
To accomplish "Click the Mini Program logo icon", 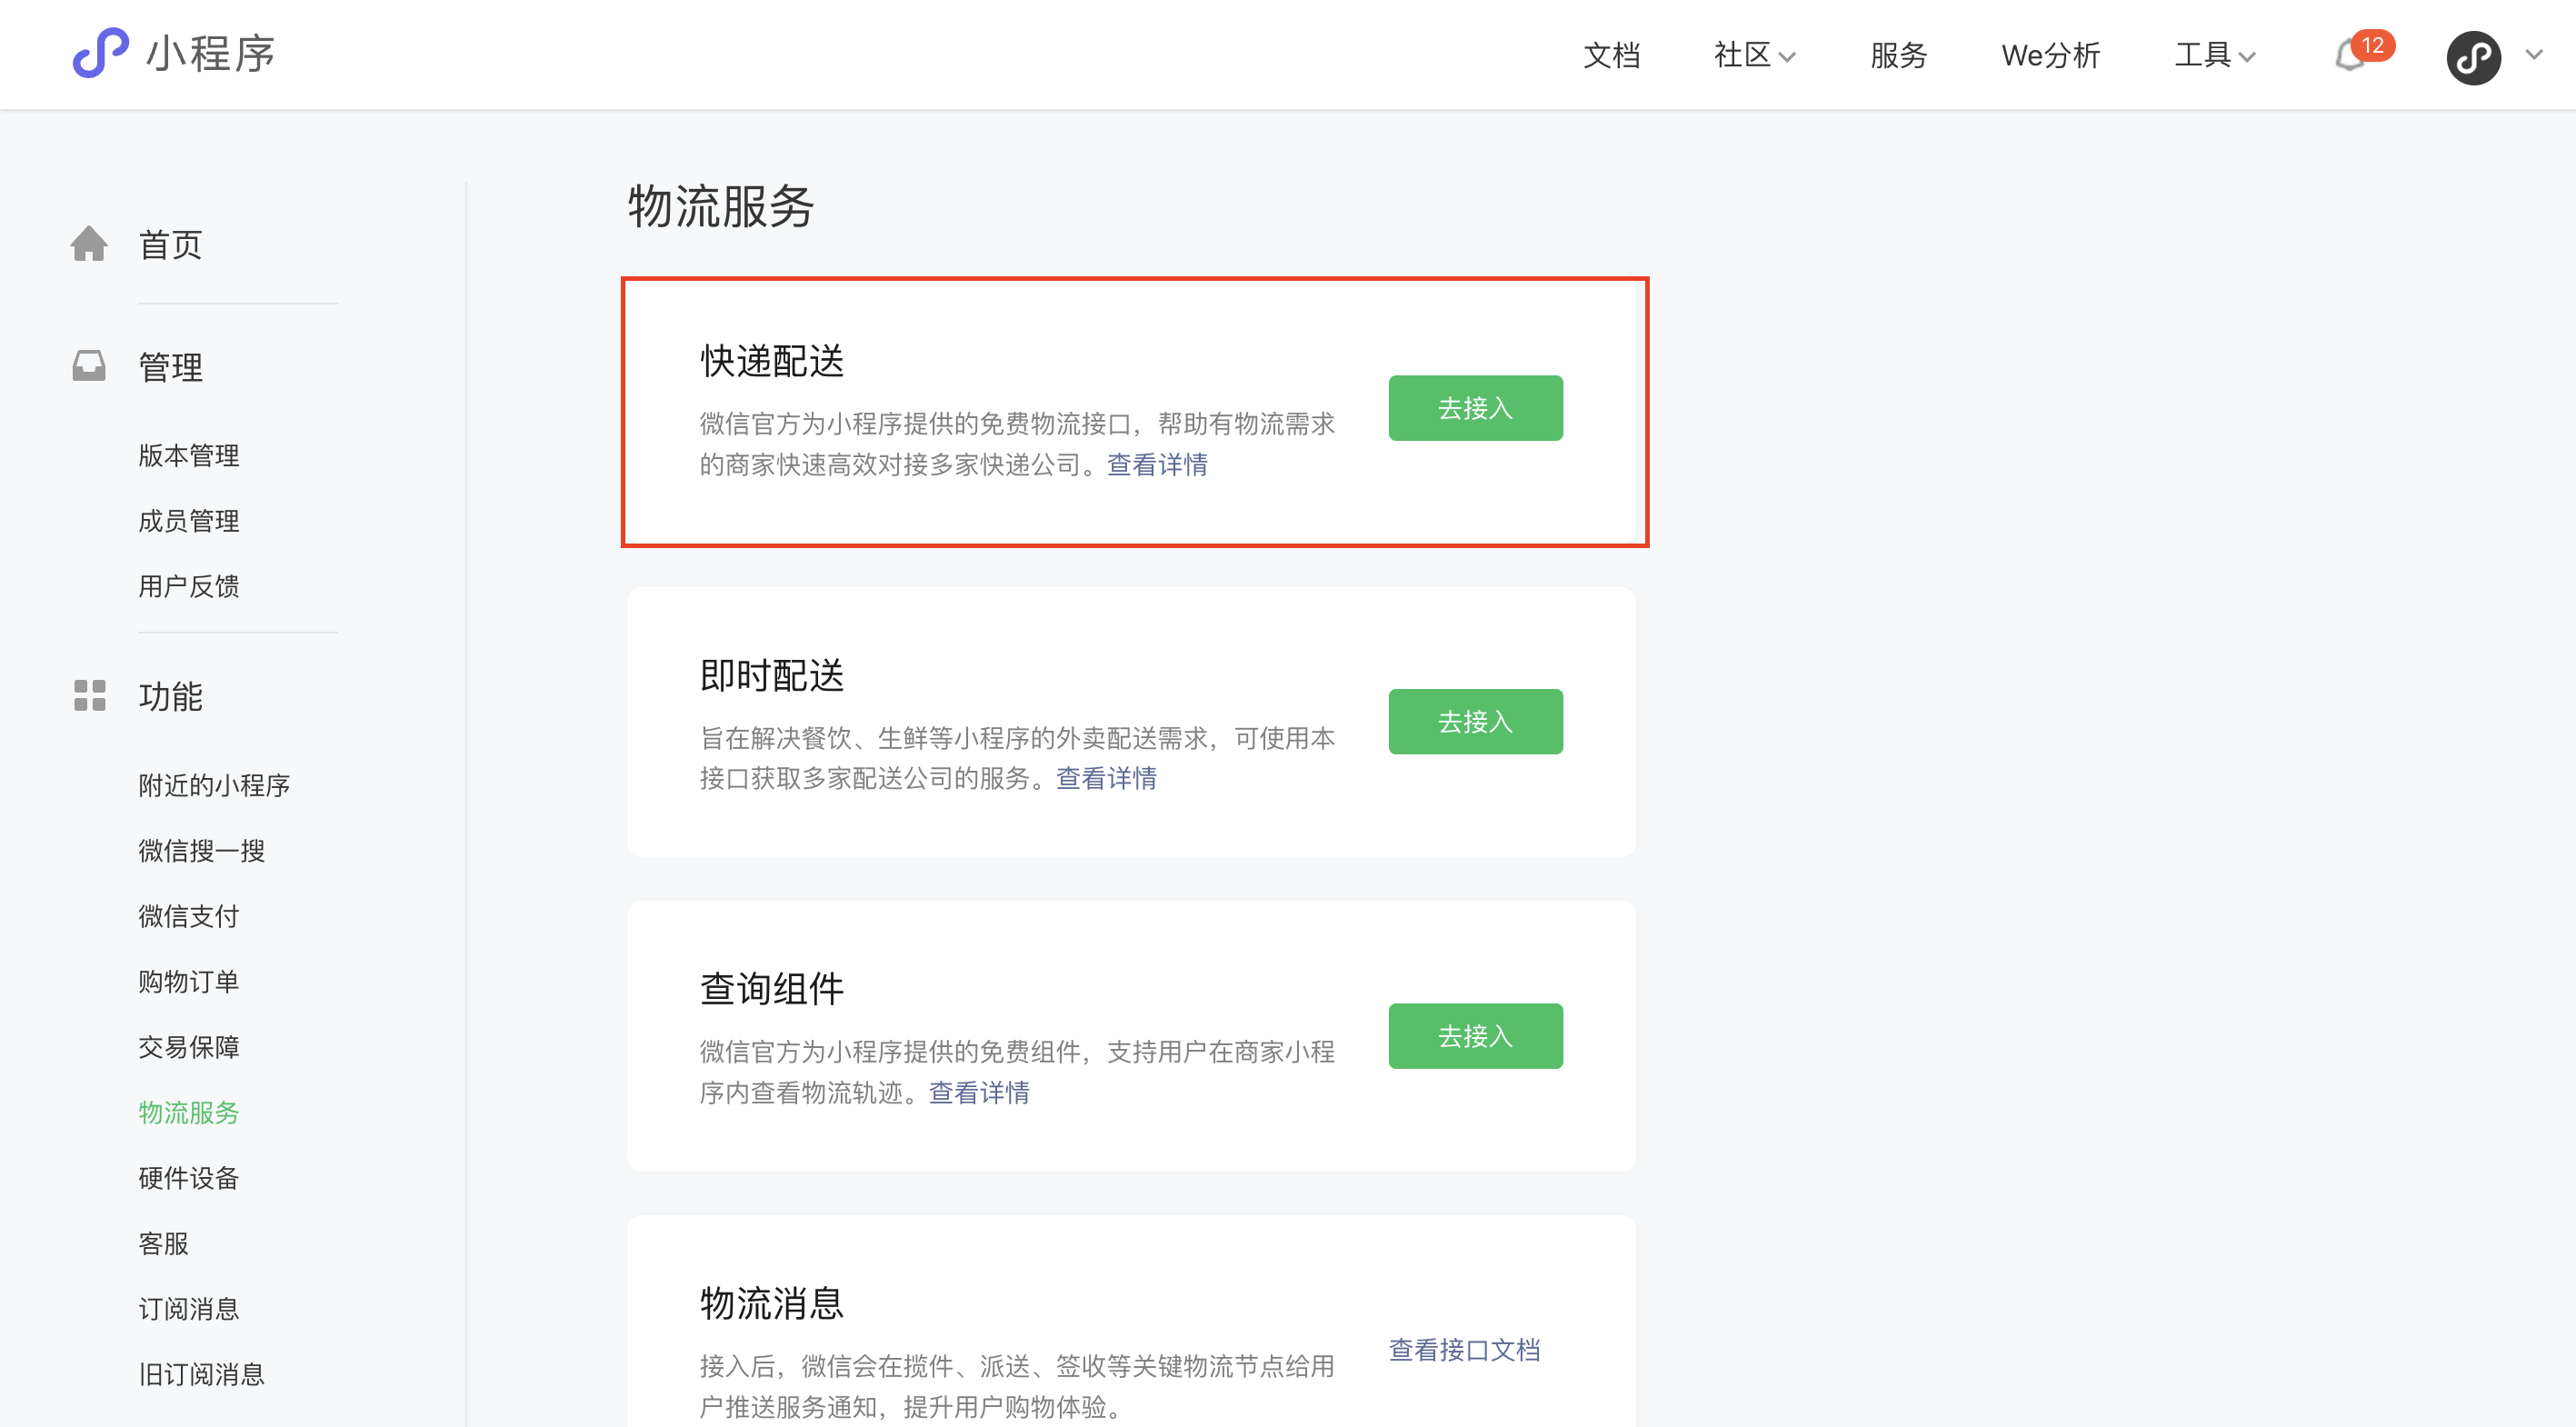I will [x=100, y=53].
